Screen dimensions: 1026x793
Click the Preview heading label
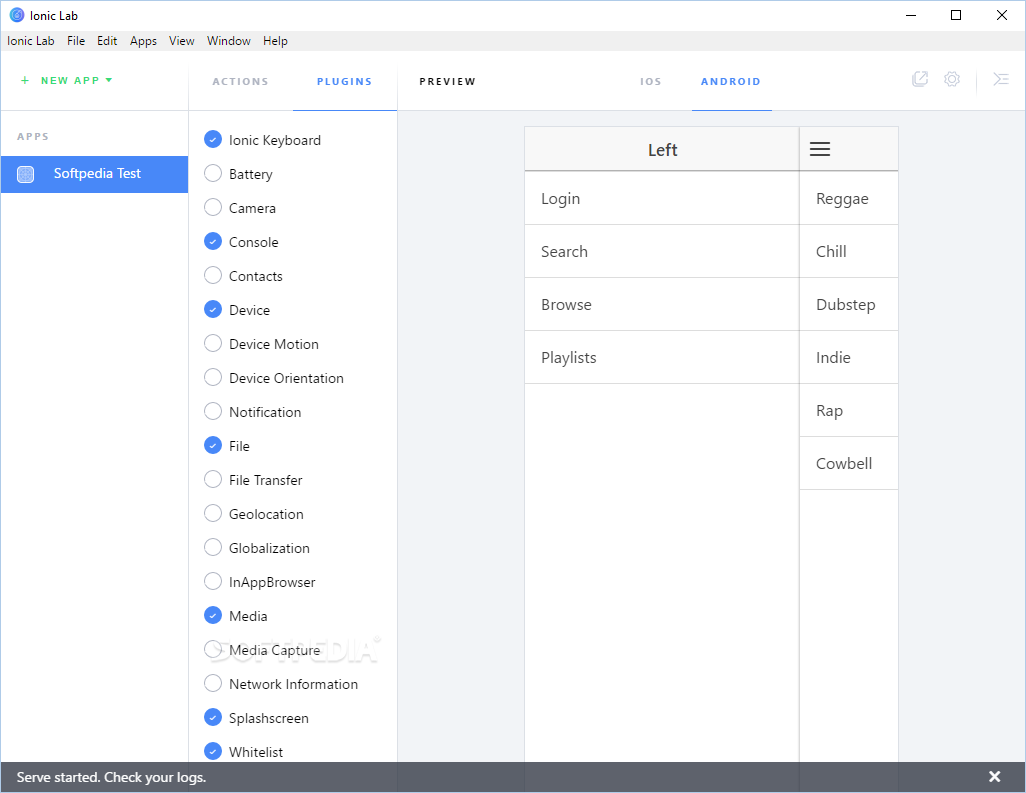click(448, 81)
